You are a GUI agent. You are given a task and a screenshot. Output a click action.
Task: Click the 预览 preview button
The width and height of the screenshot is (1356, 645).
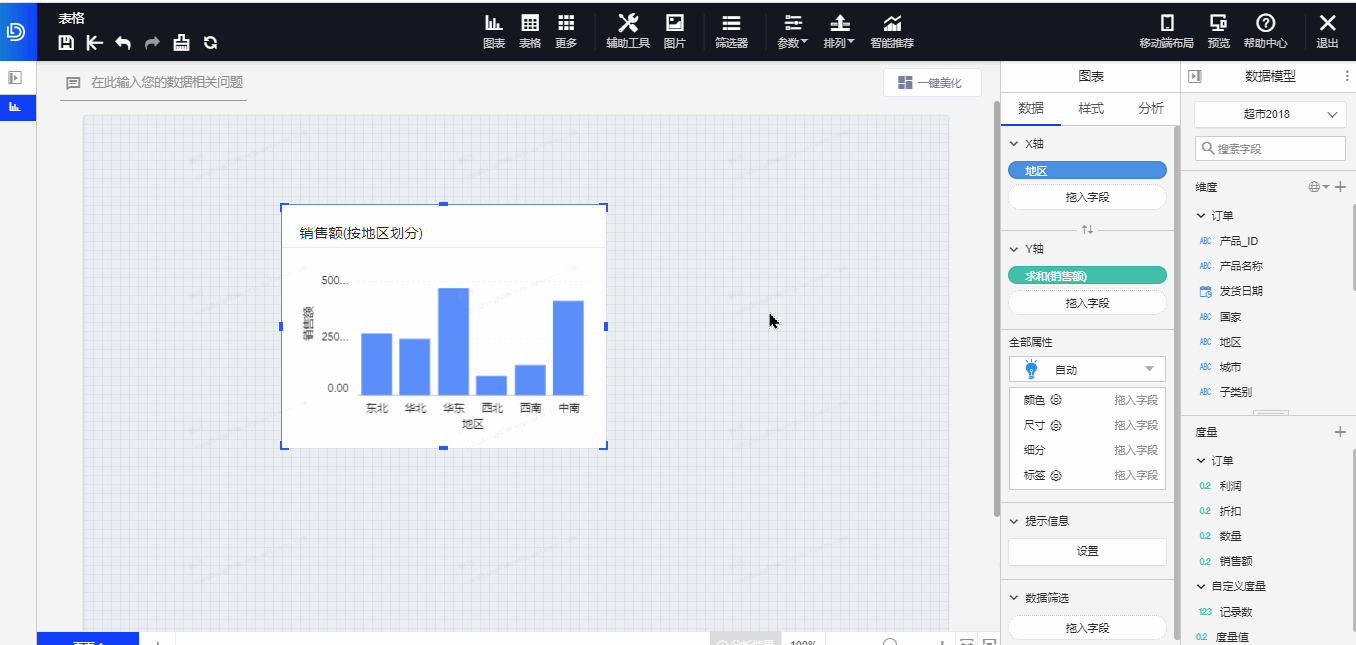tap(1218, 31)
